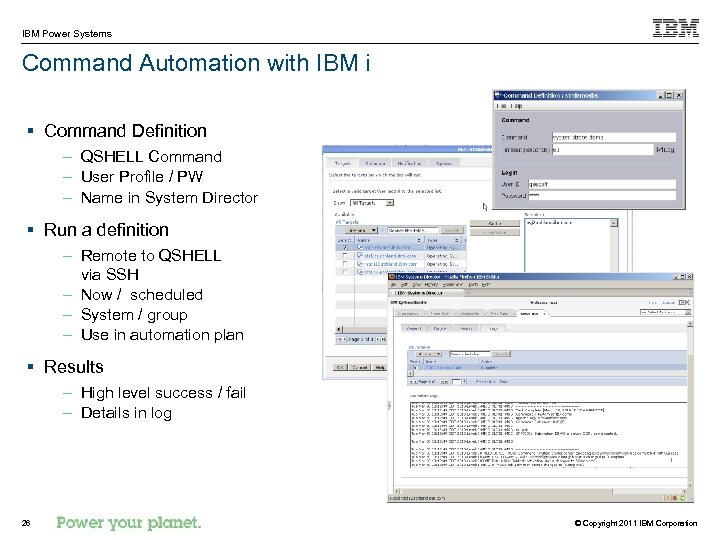The height and width of the screenshot is (540, 720).
Task: Click the last green status bar icon in browser
Action: coord(683,498)
